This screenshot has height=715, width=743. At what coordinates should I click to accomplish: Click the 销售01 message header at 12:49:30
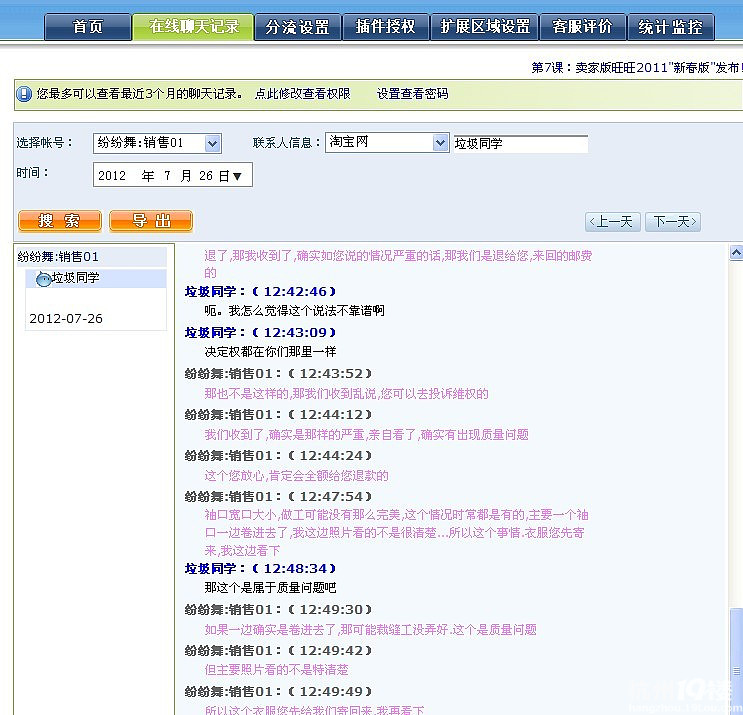coord(278,610)
